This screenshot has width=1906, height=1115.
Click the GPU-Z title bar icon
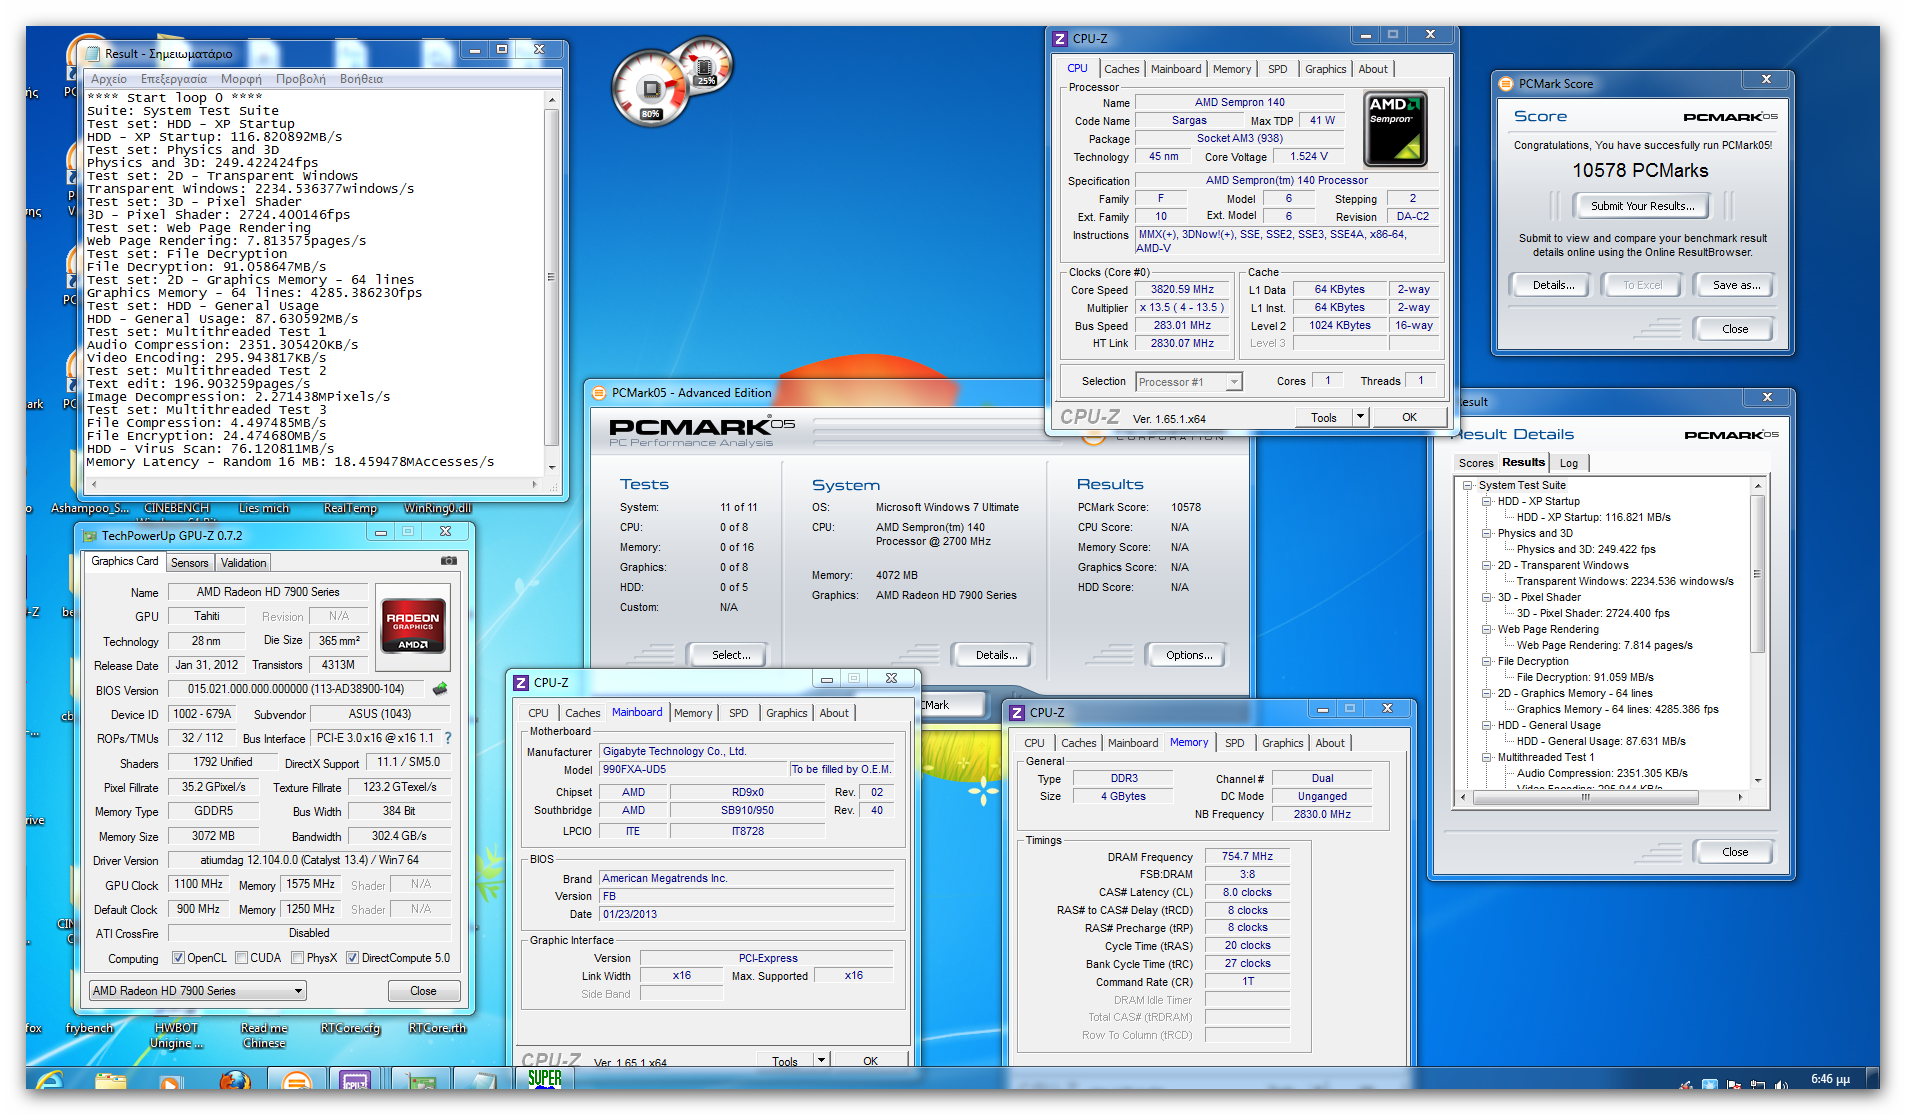(91, 536)
